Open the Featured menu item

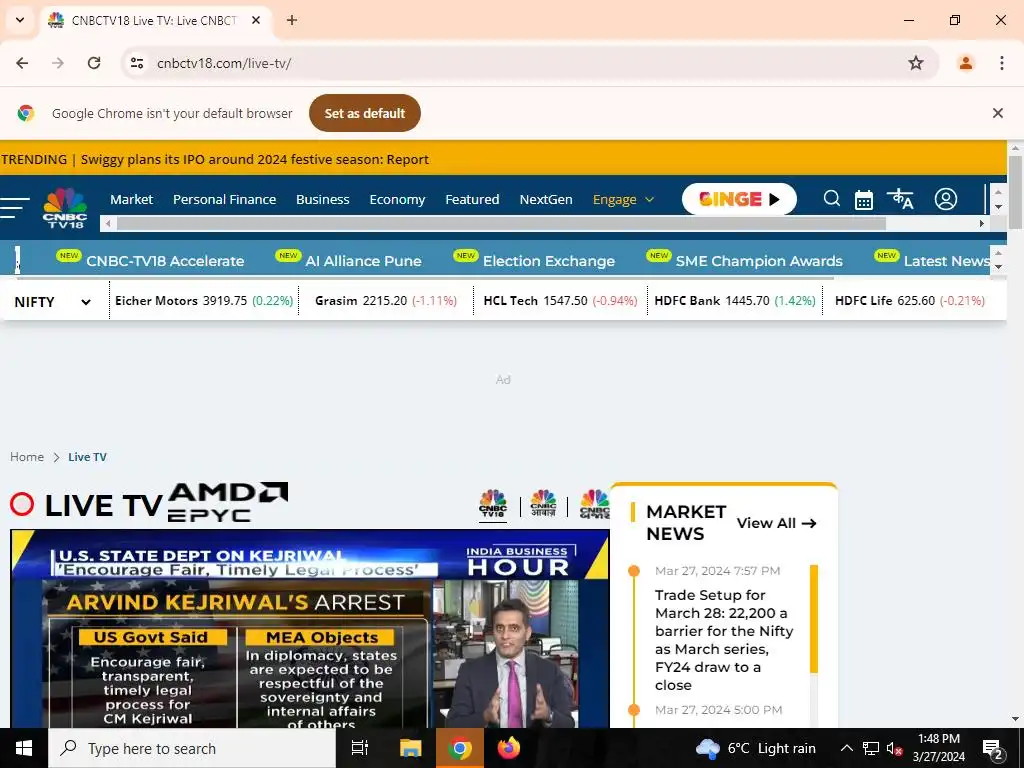pyautogui.click(x=472, y=199)
